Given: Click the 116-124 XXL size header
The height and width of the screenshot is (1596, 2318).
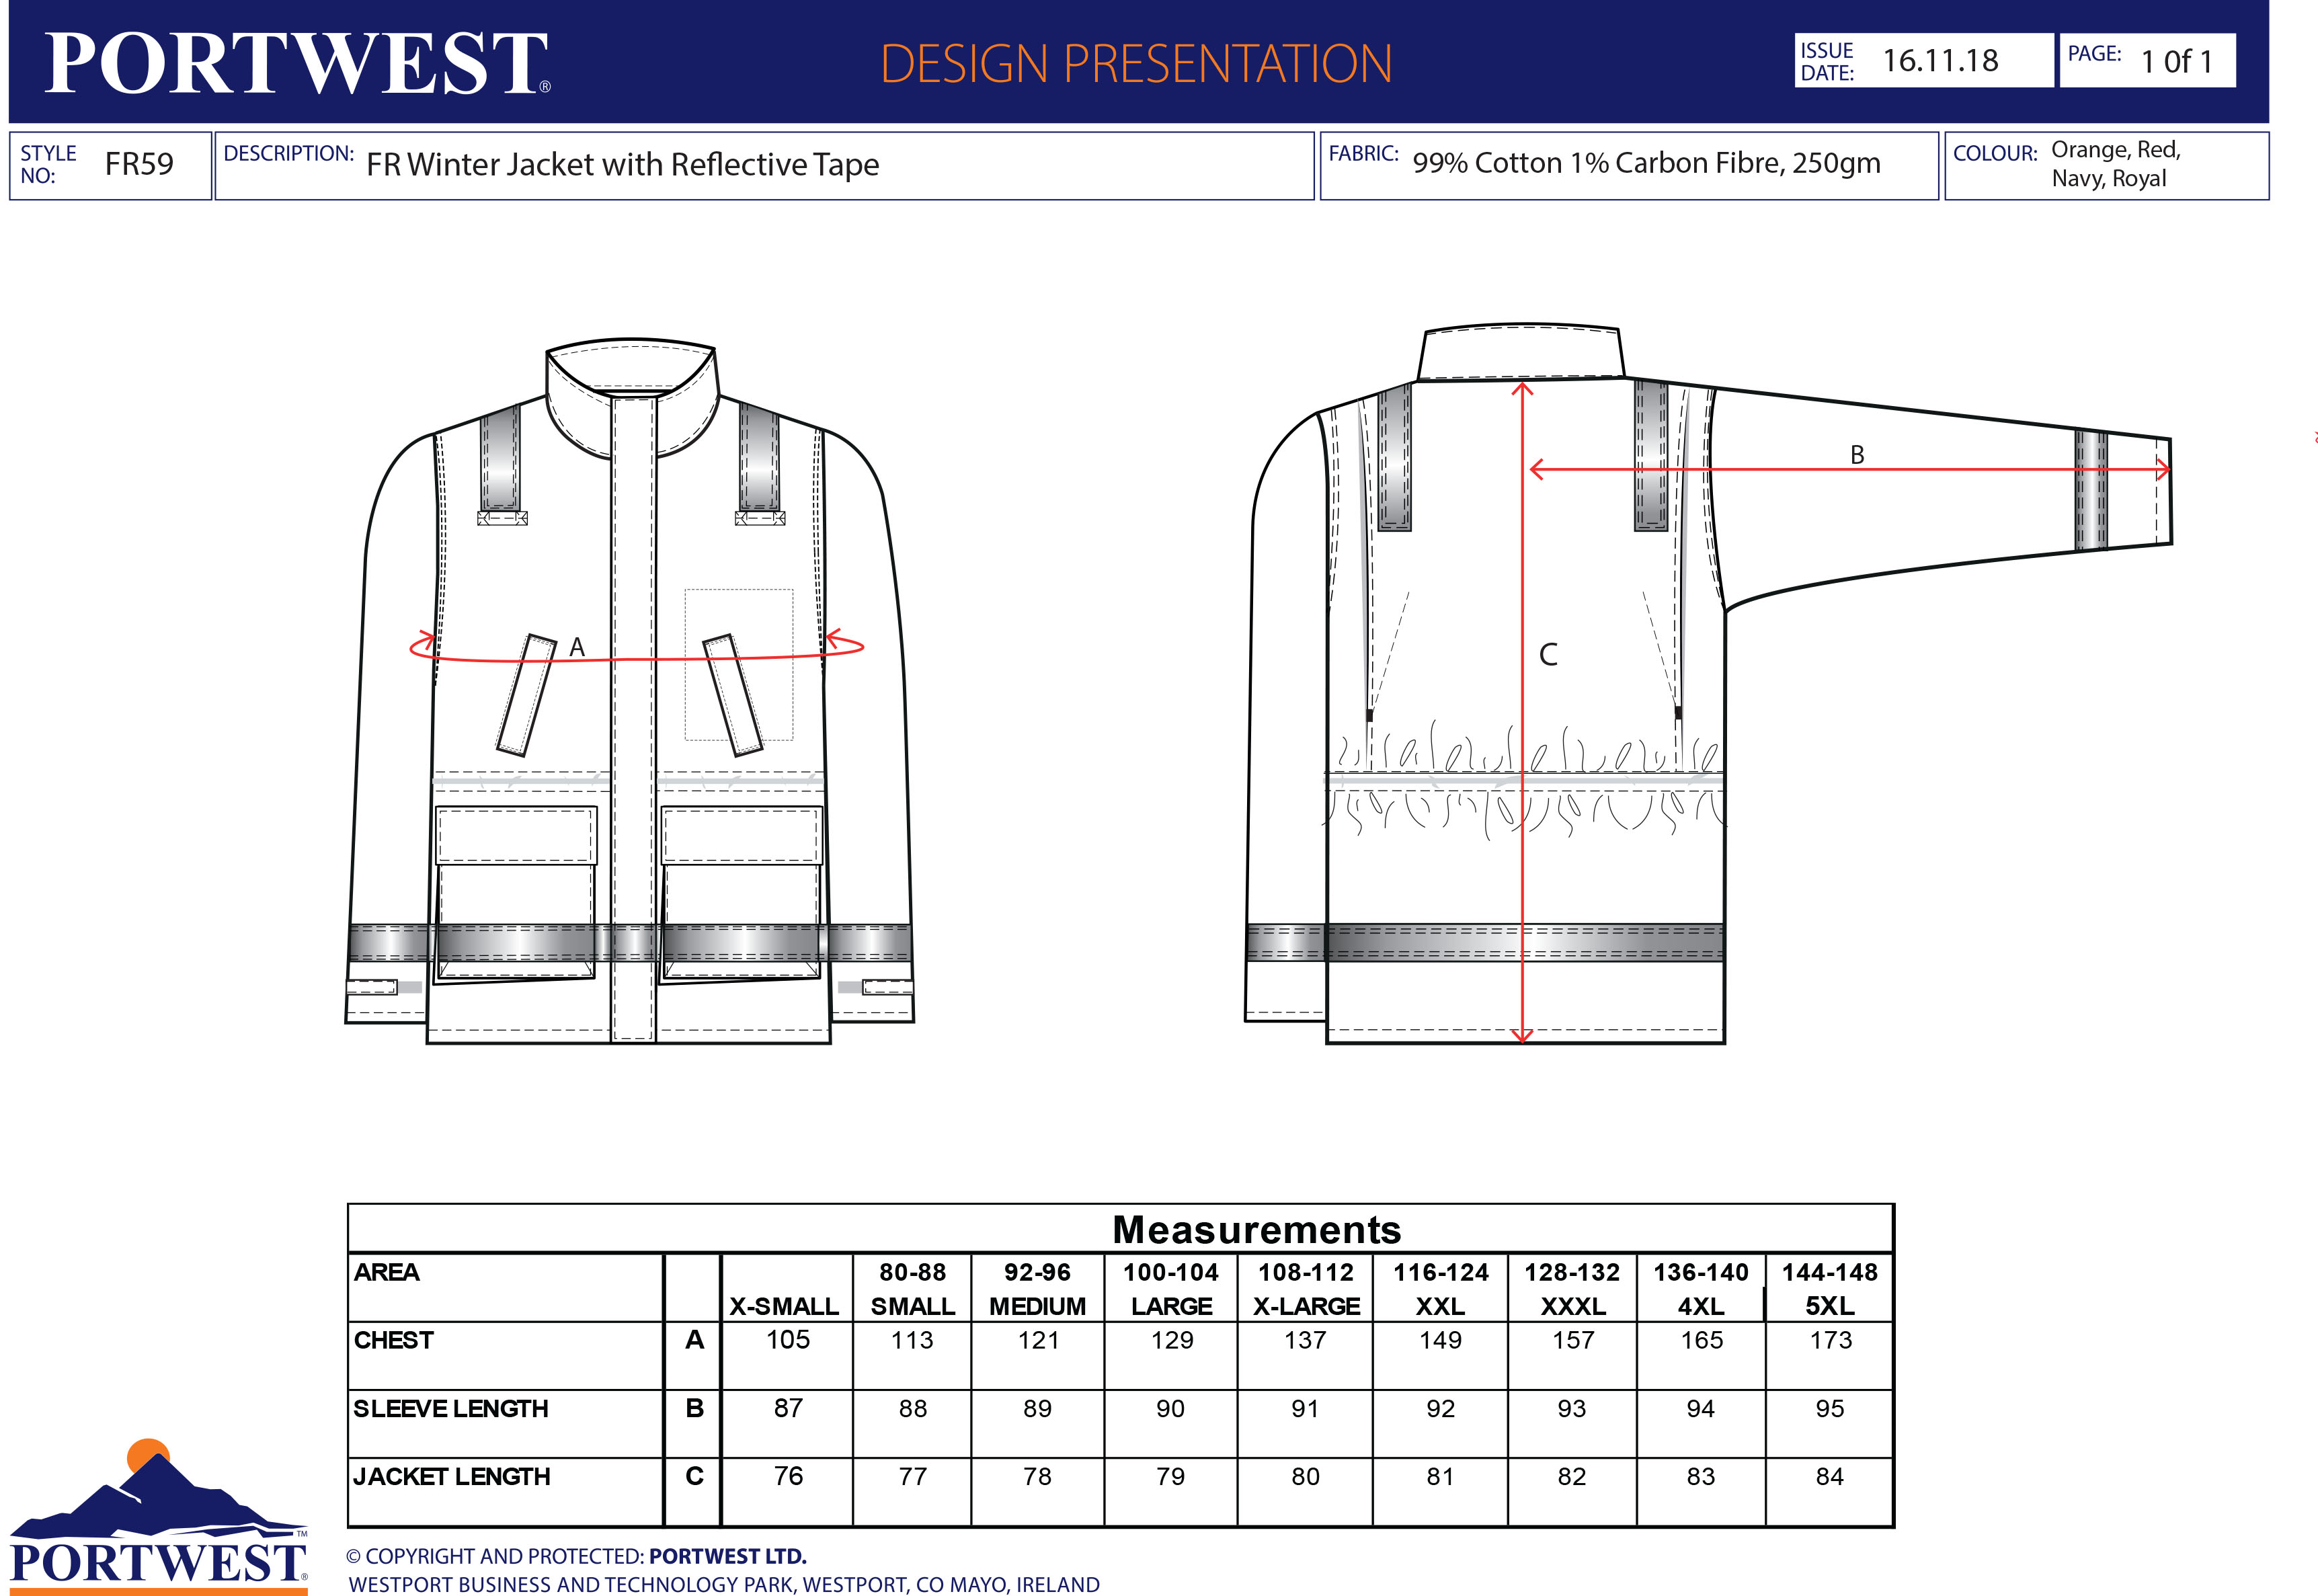Looking at the screenshot, I should (1441, 1289).
